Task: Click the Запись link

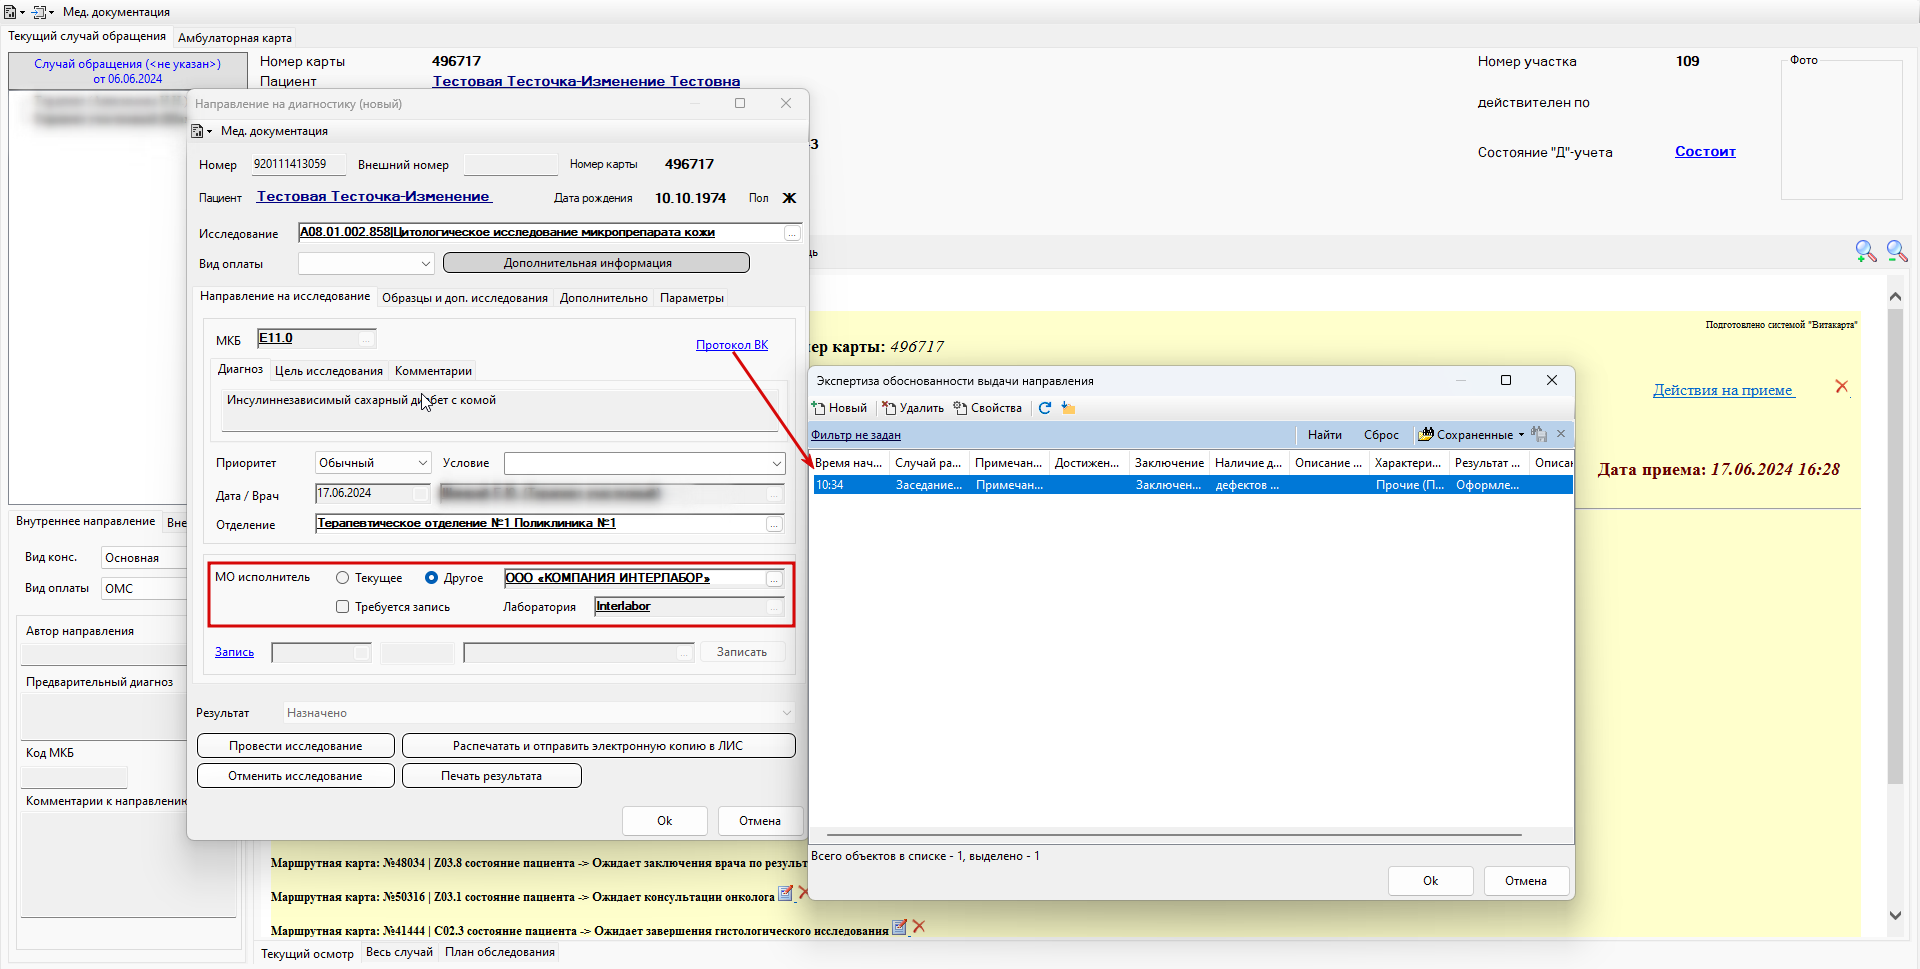Action: tap(234, 652)
